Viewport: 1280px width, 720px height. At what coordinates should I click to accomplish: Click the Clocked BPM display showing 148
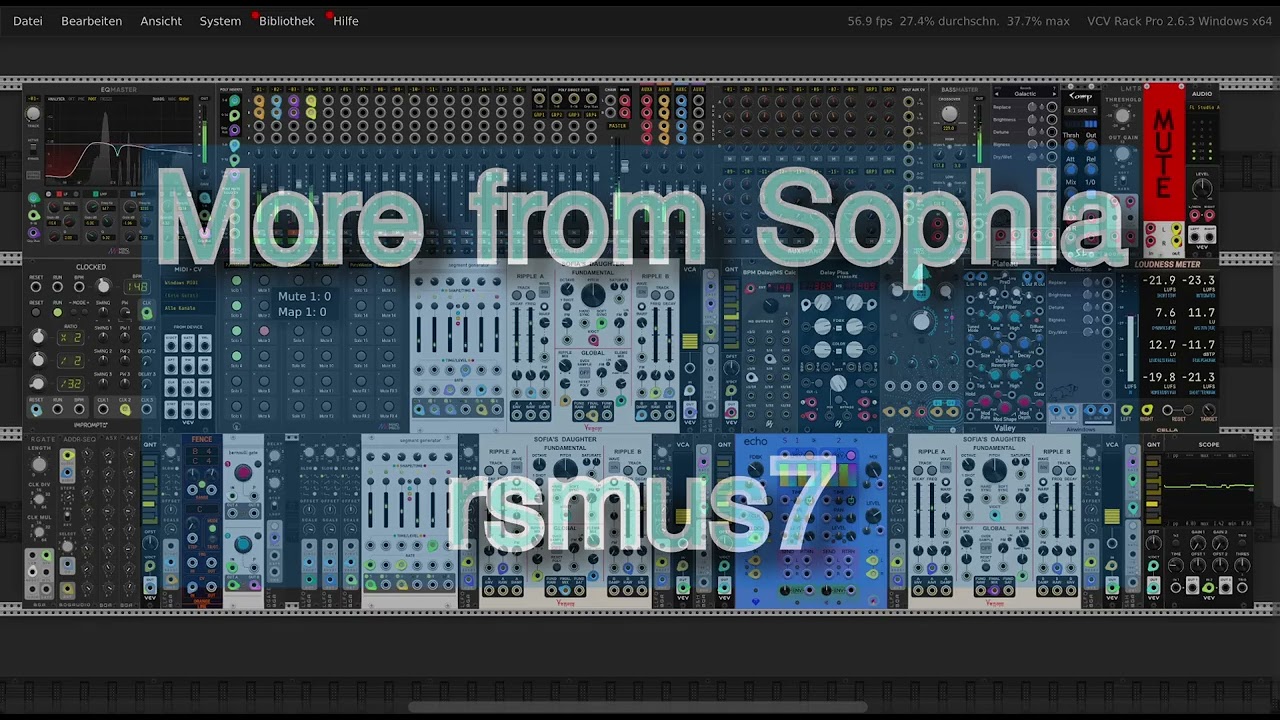click(137, 287)
